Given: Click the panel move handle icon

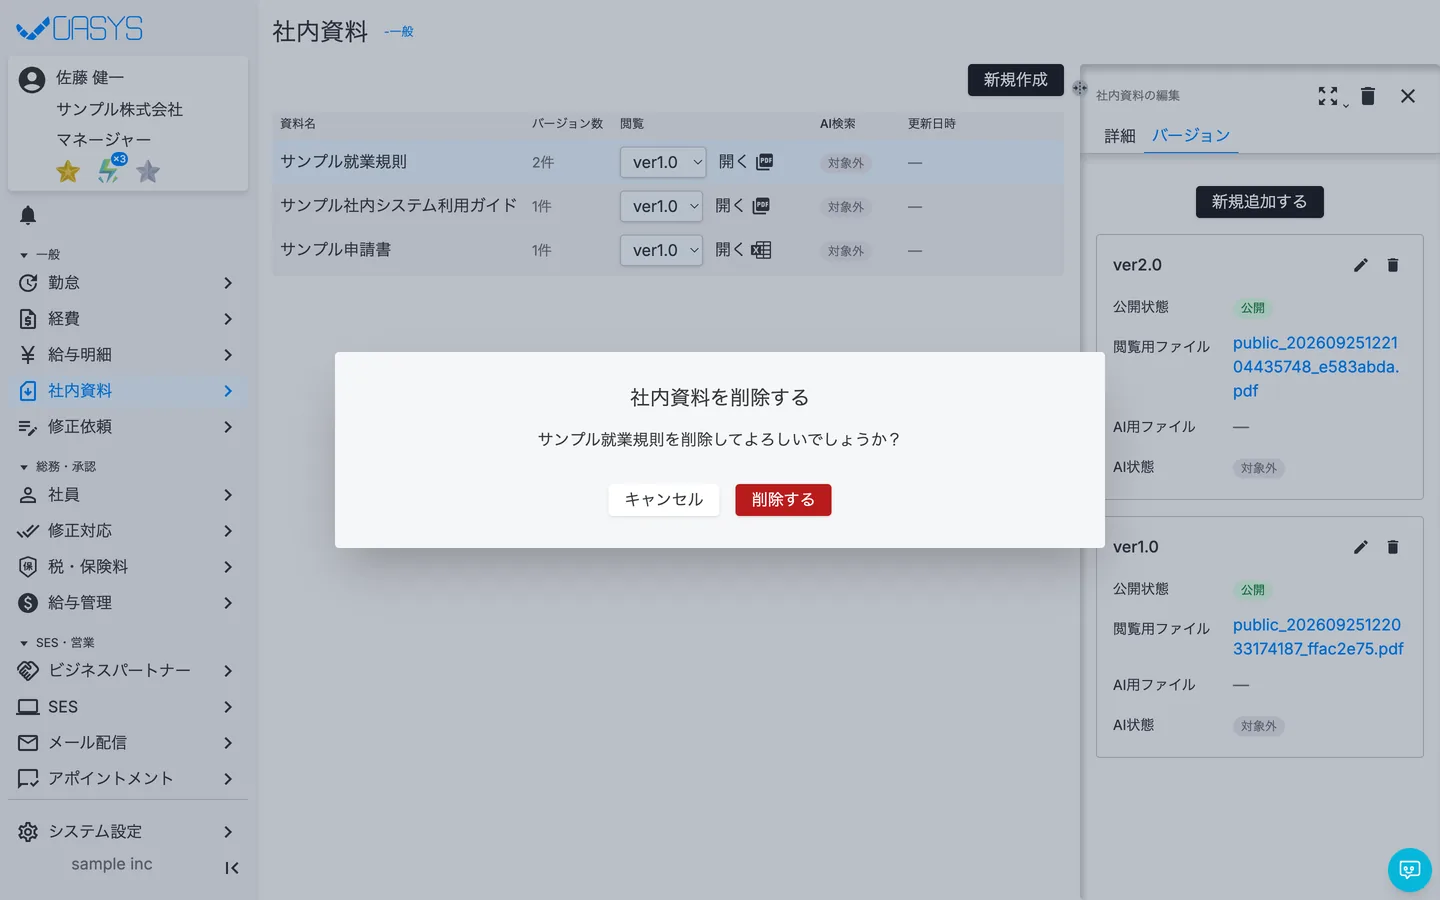Looking at the screenshot, I should pos(1080,88).
